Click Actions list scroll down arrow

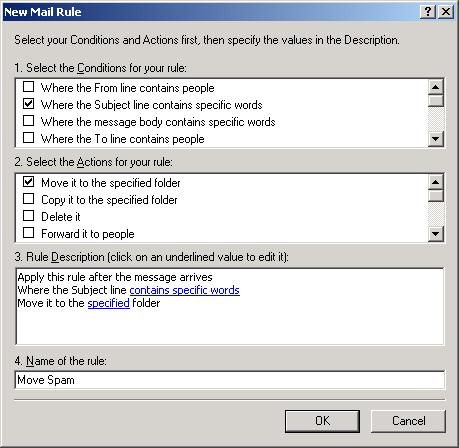tap(436, 233)
